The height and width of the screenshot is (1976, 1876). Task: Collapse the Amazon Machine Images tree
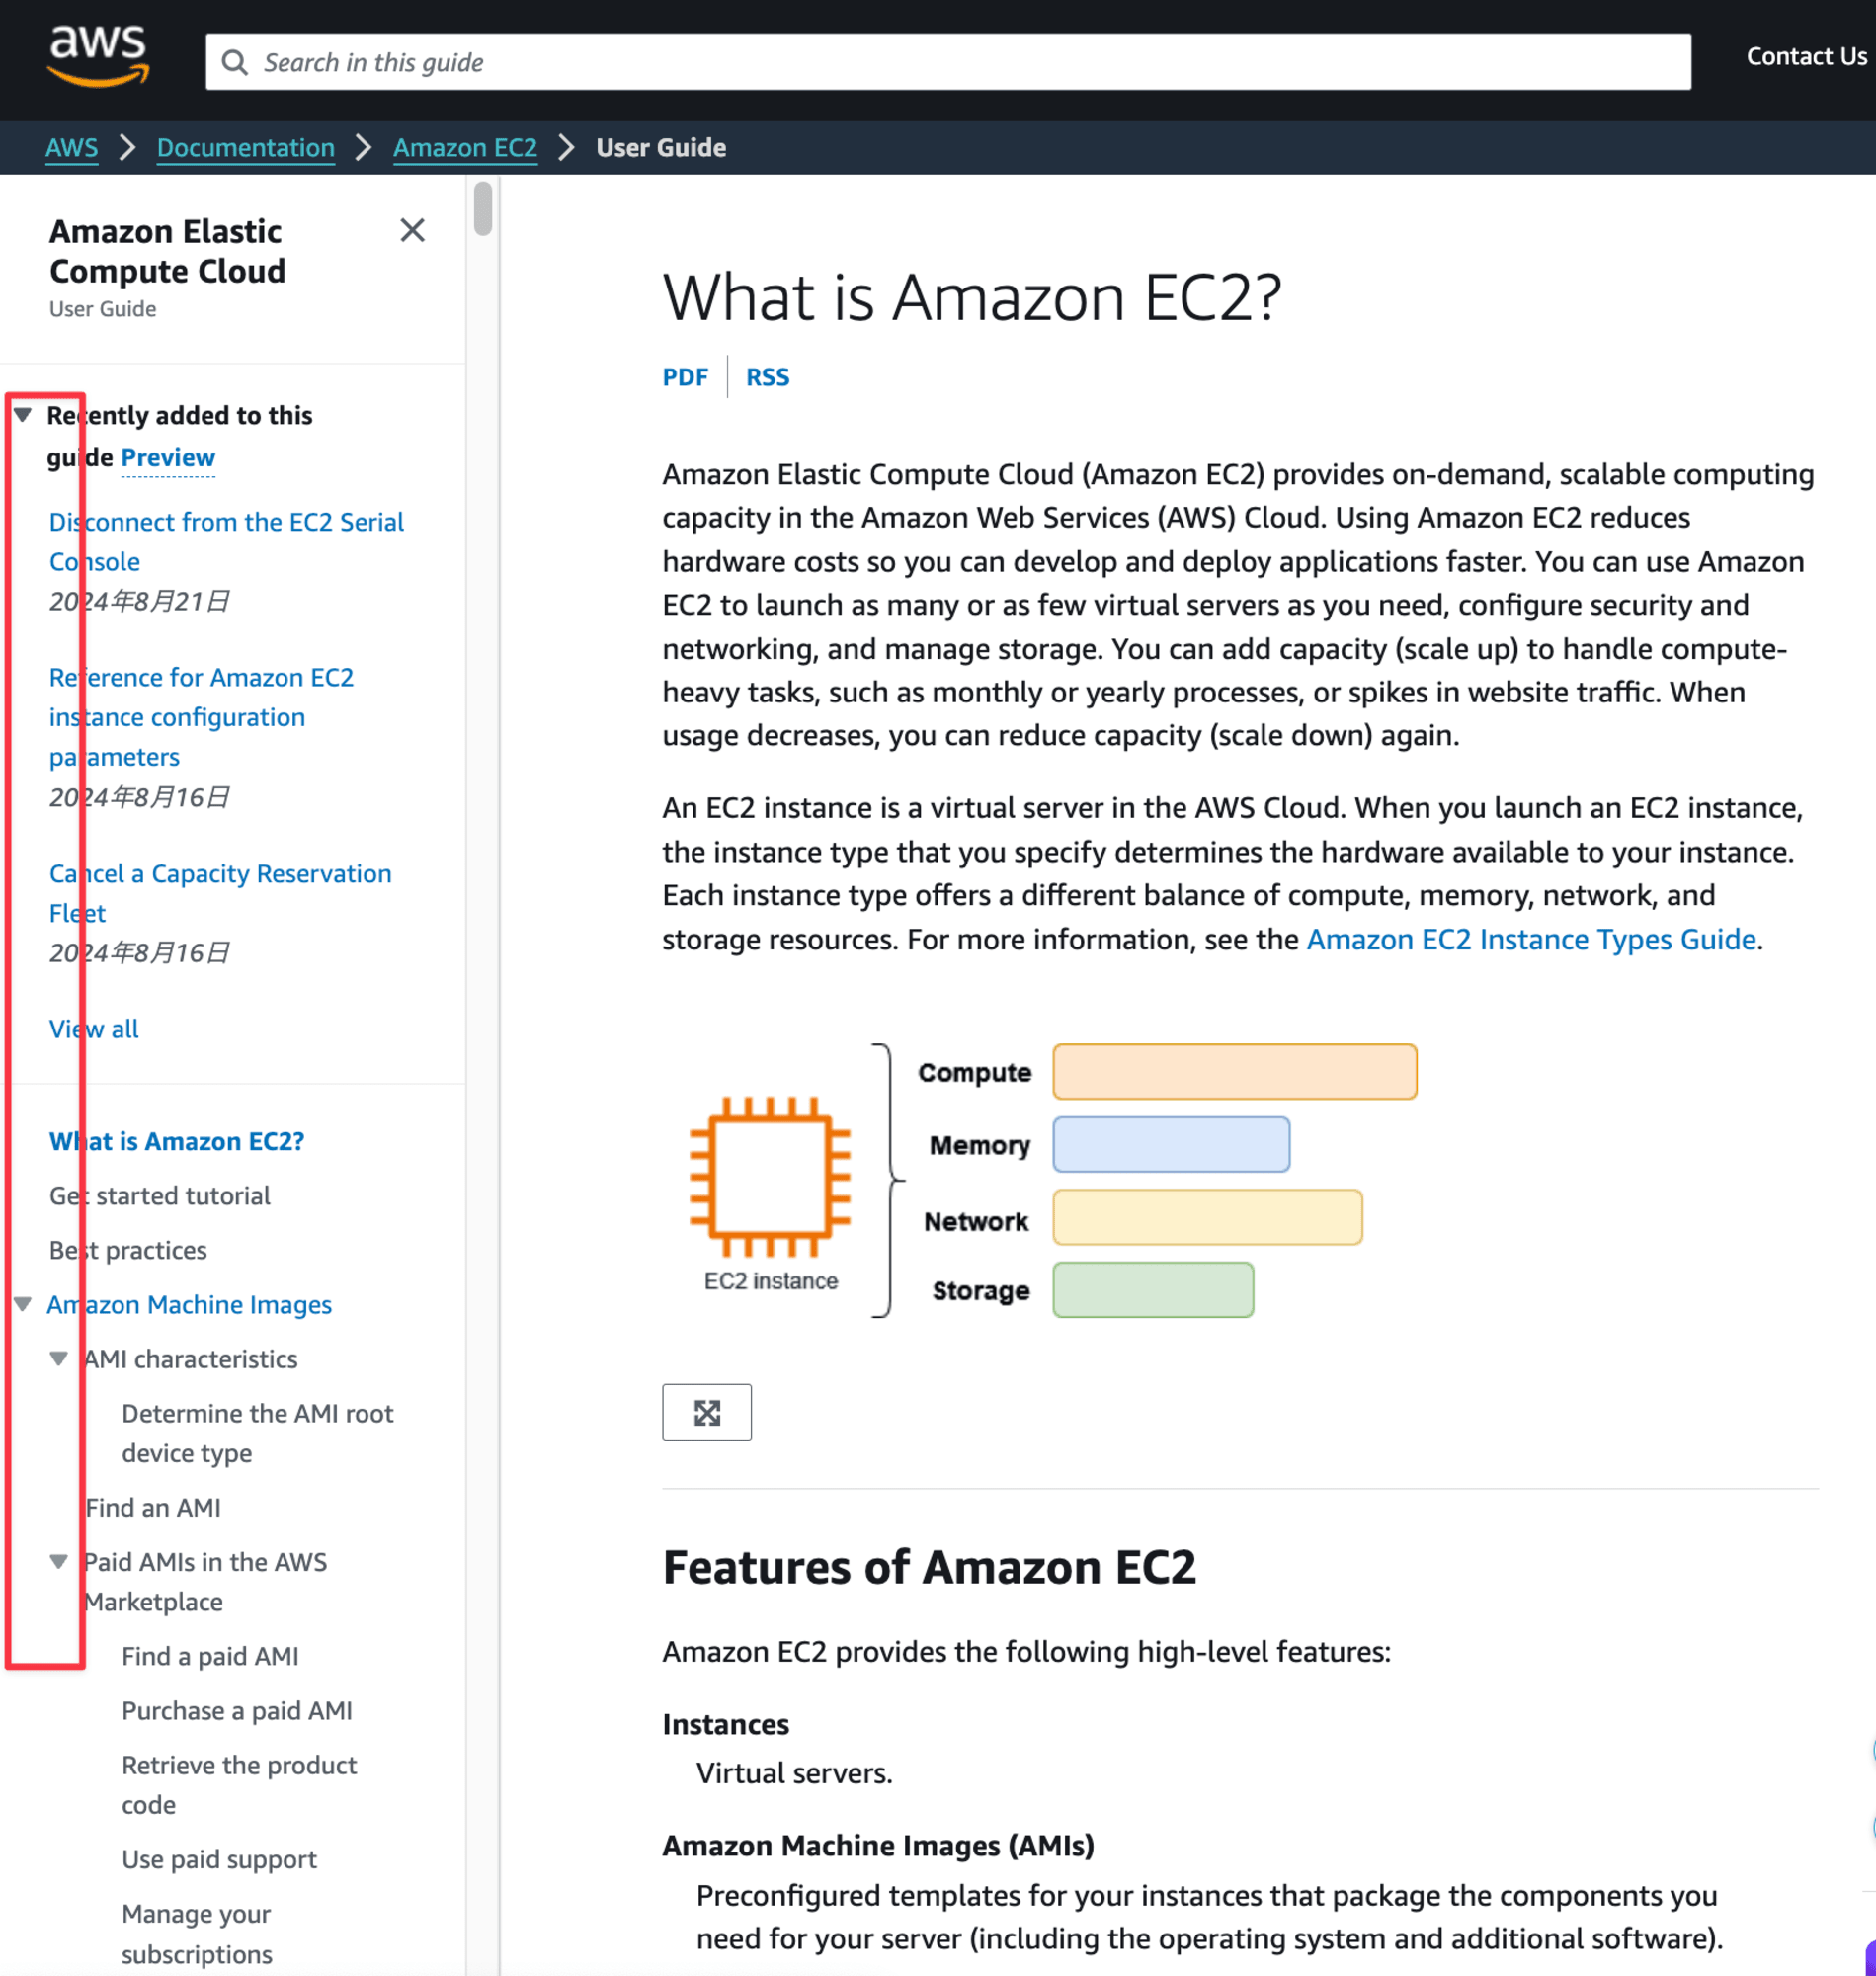click(23, 1304)
